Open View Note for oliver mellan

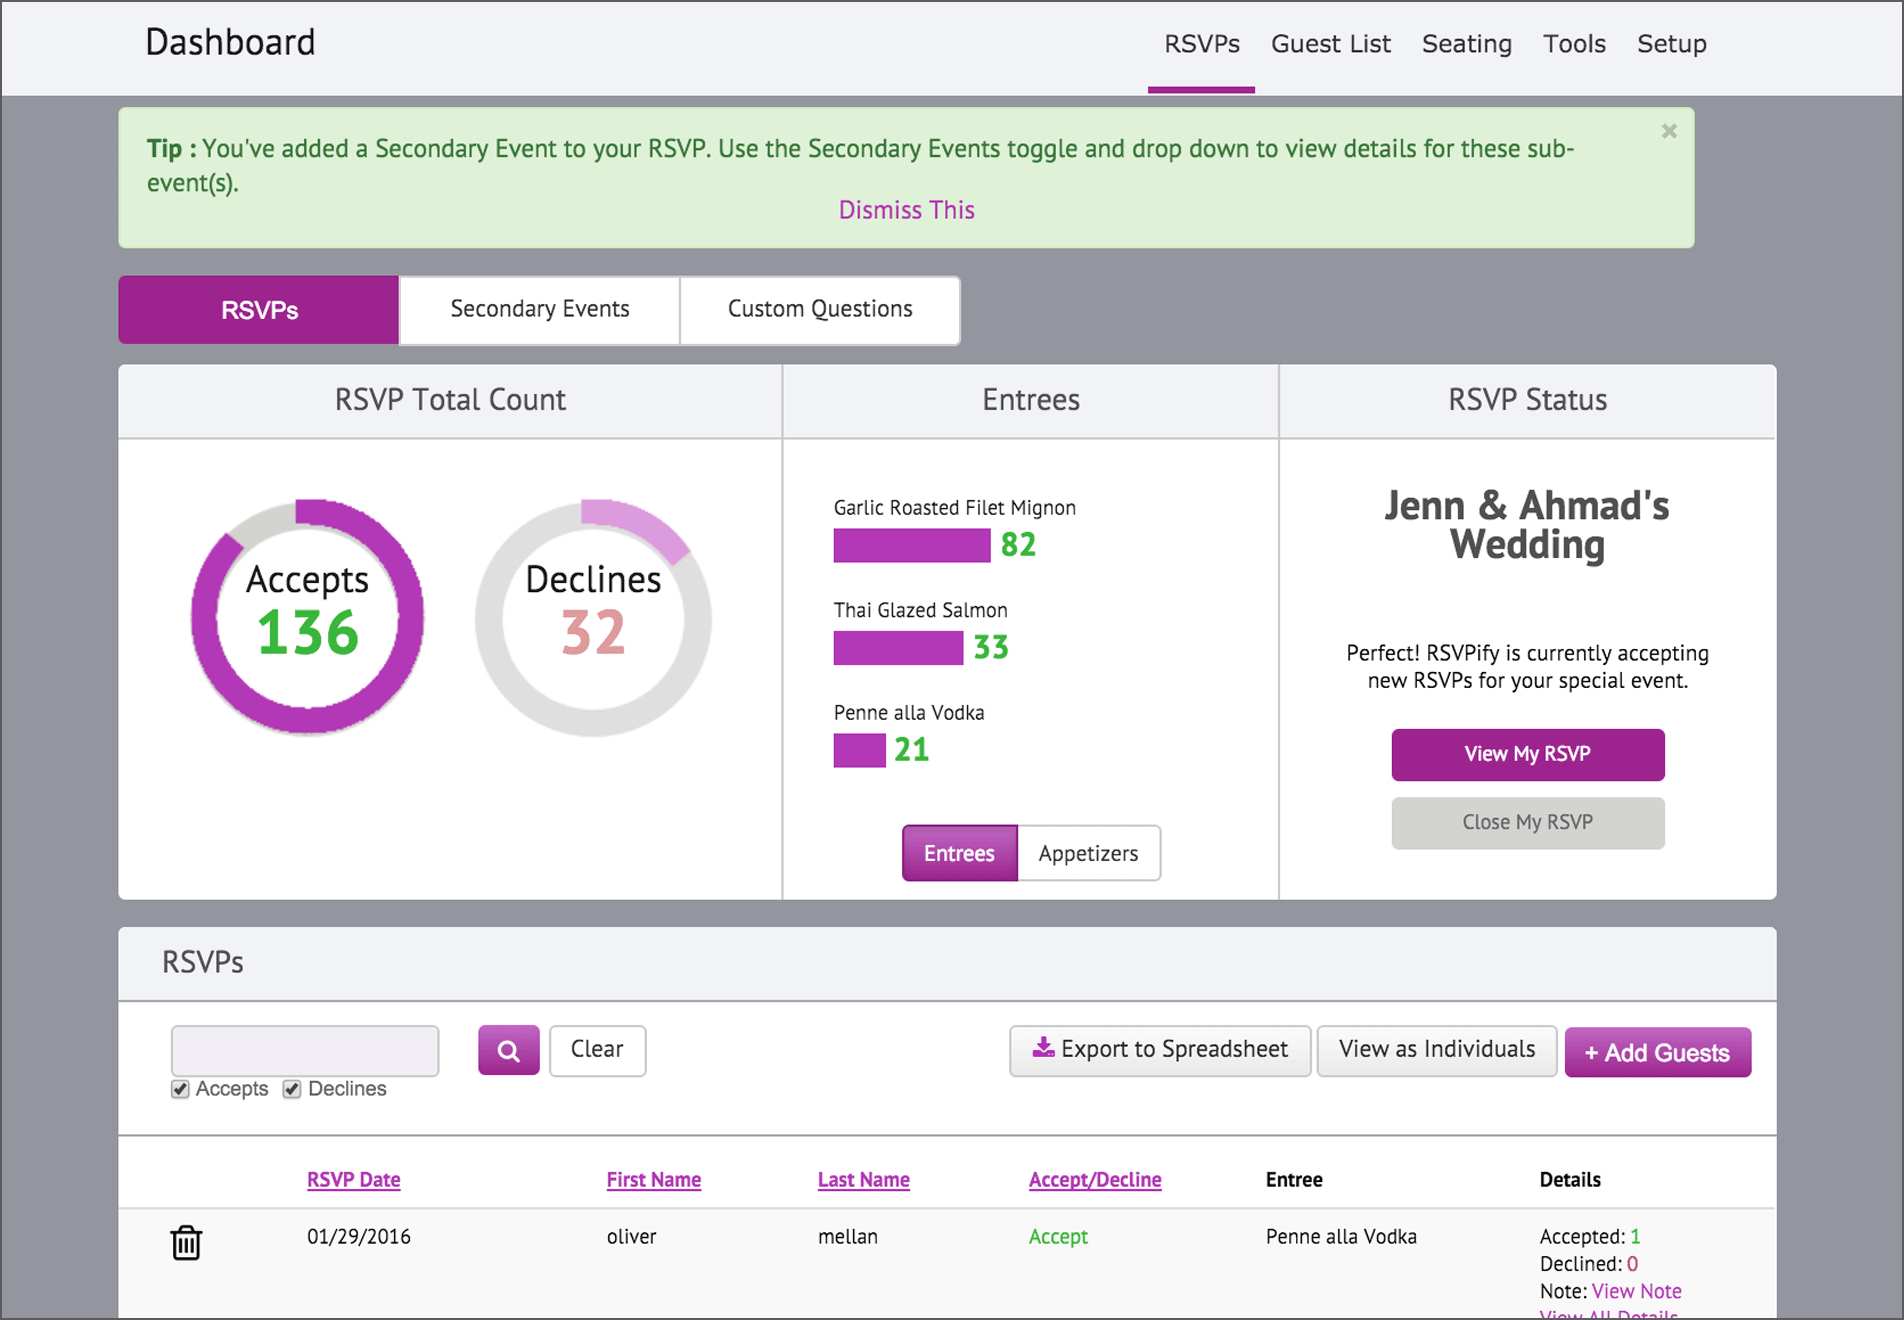click(x=1636, y=1291)
